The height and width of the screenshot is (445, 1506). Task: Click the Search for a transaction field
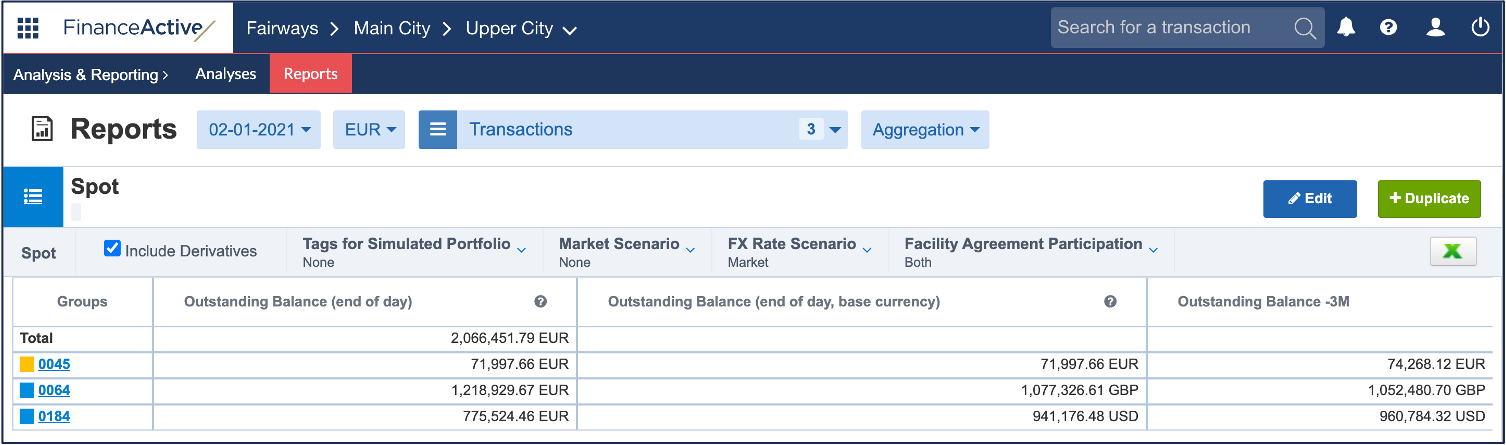(1168, 28)
